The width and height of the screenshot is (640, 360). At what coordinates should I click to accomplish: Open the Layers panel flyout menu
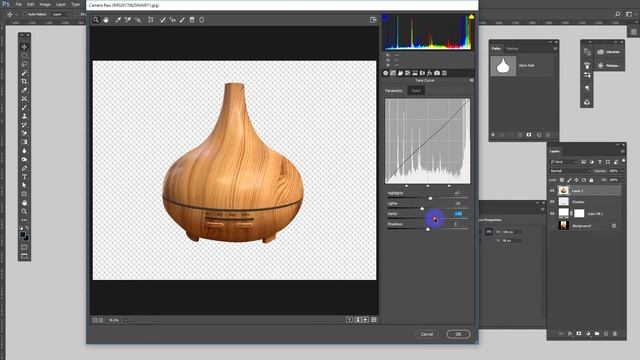(x=622, y=151)
